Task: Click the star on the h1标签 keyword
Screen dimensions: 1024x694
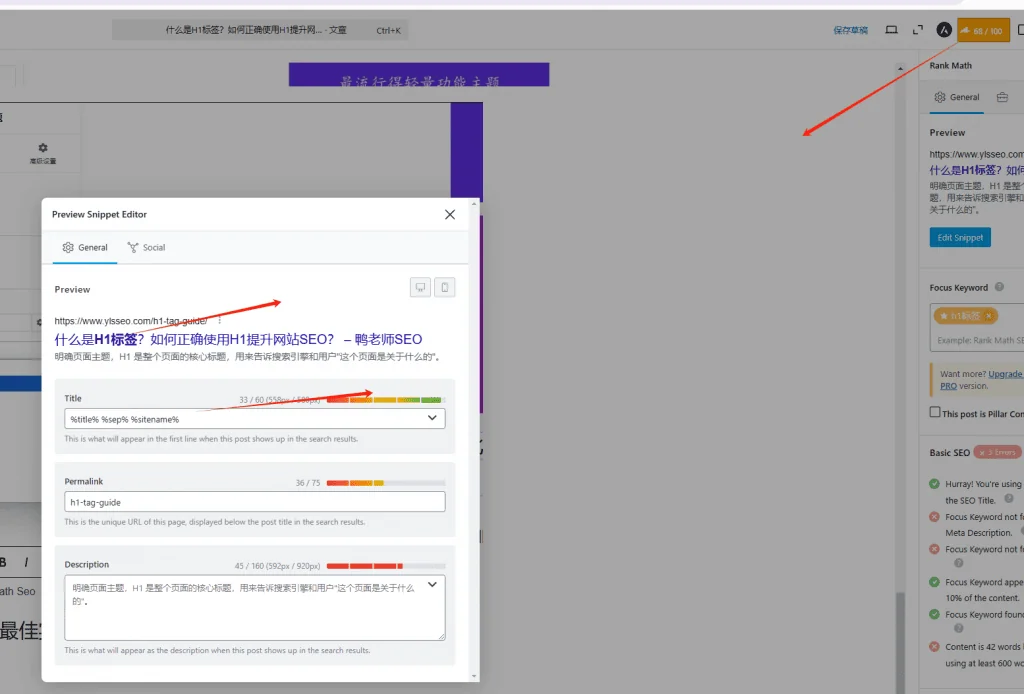Action: coord(943,316)
